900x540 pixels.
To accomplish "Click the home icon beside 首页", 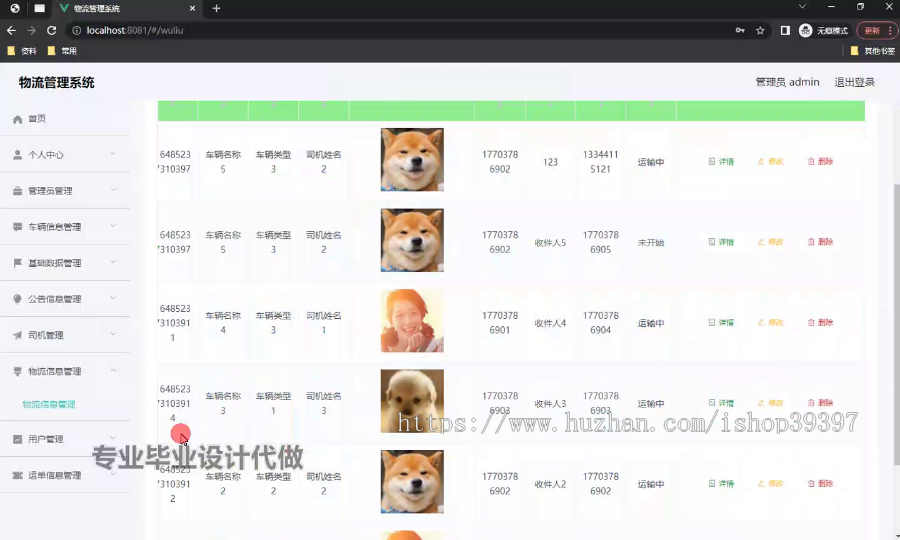I will coord(17,119).
